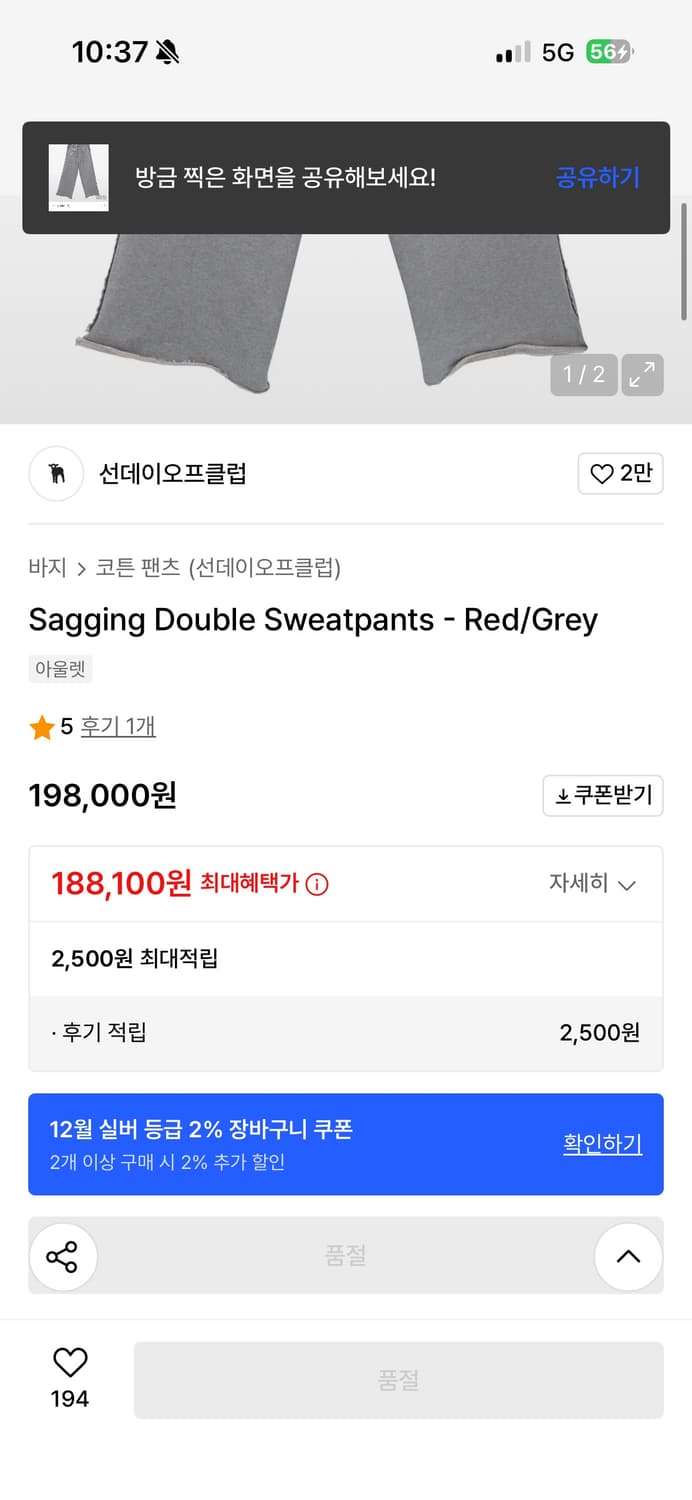
Task: Tap the star icon next to rating 5
Action: click(x=42, y=726)
